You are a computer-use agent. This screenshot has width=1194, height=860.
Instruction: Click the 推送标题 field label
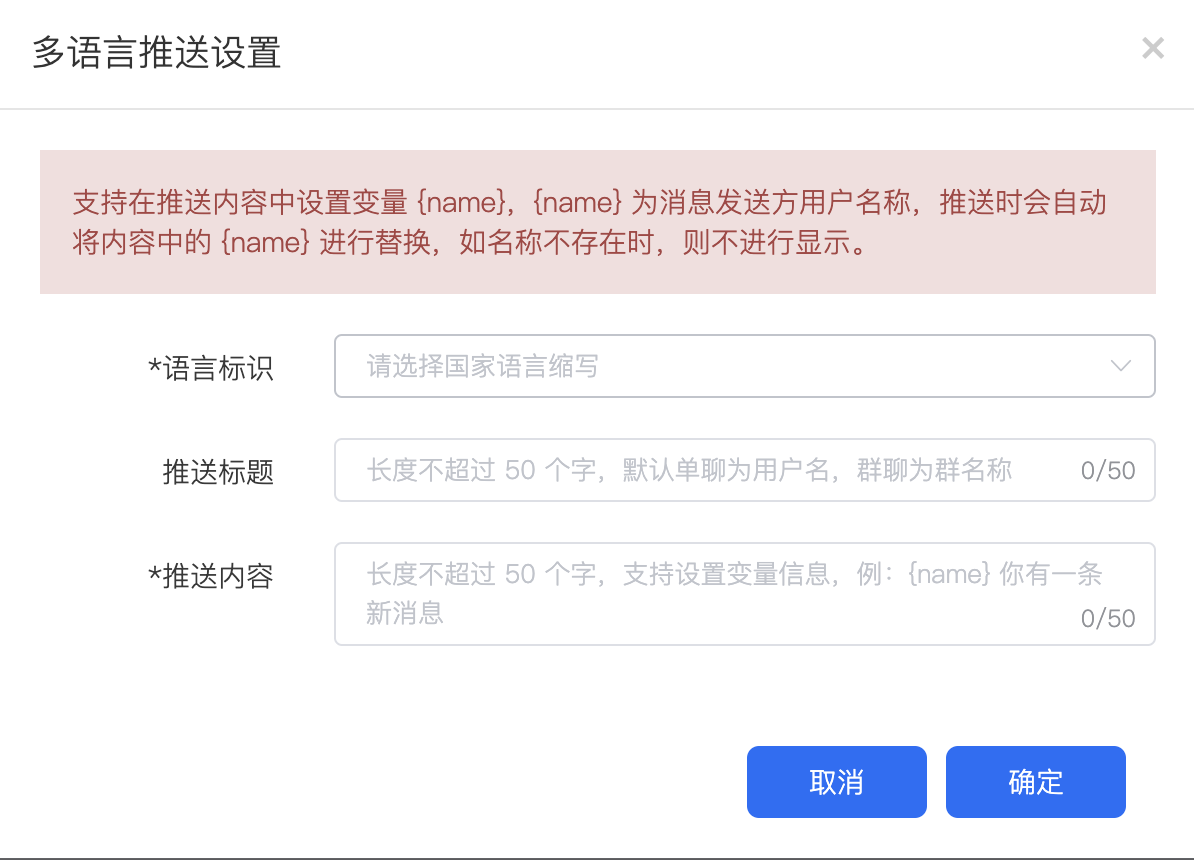click(x=218, y=472)
